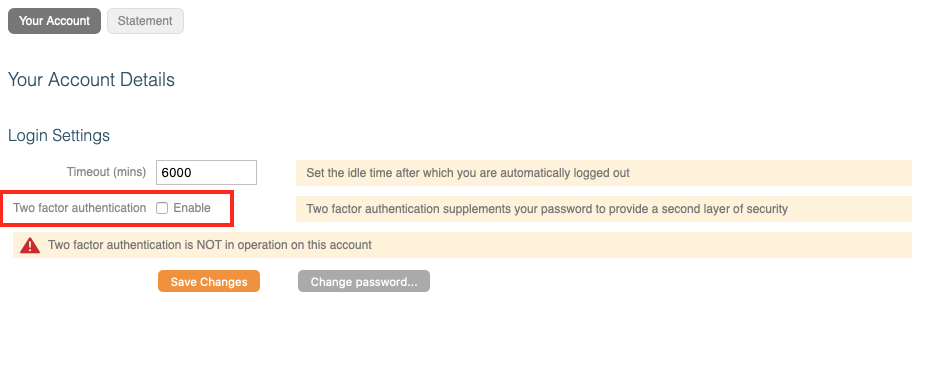Click the idle time logout hint banner
The height and width of the screenshot is (390, 933).
coord(603,173)
